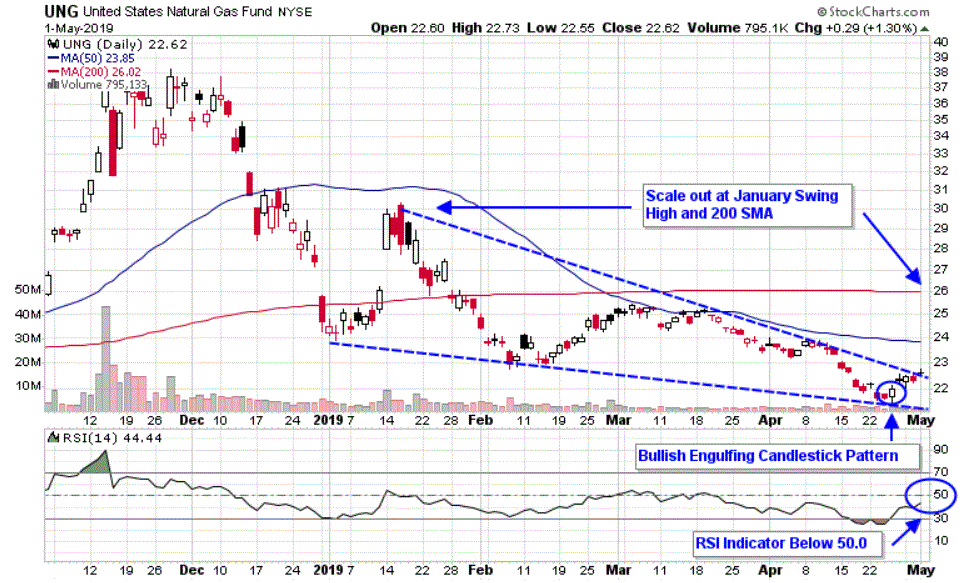Click the 'Volume 795.1K' header value
The width and height of the screenshot is (966, 583).
pyautogui.click(x=736, y=28)
